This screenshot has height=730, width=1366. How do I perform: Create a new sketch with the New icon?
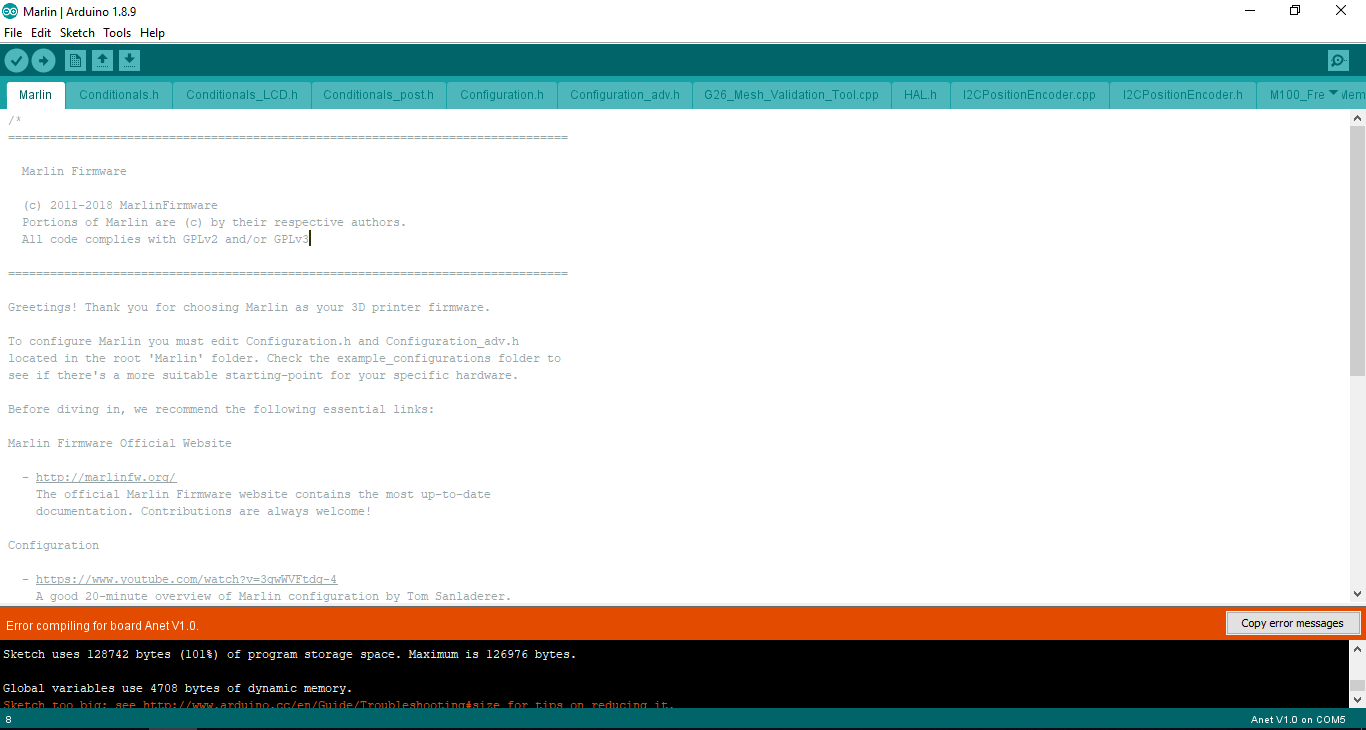pyautogui.click(x=76, y=61)
